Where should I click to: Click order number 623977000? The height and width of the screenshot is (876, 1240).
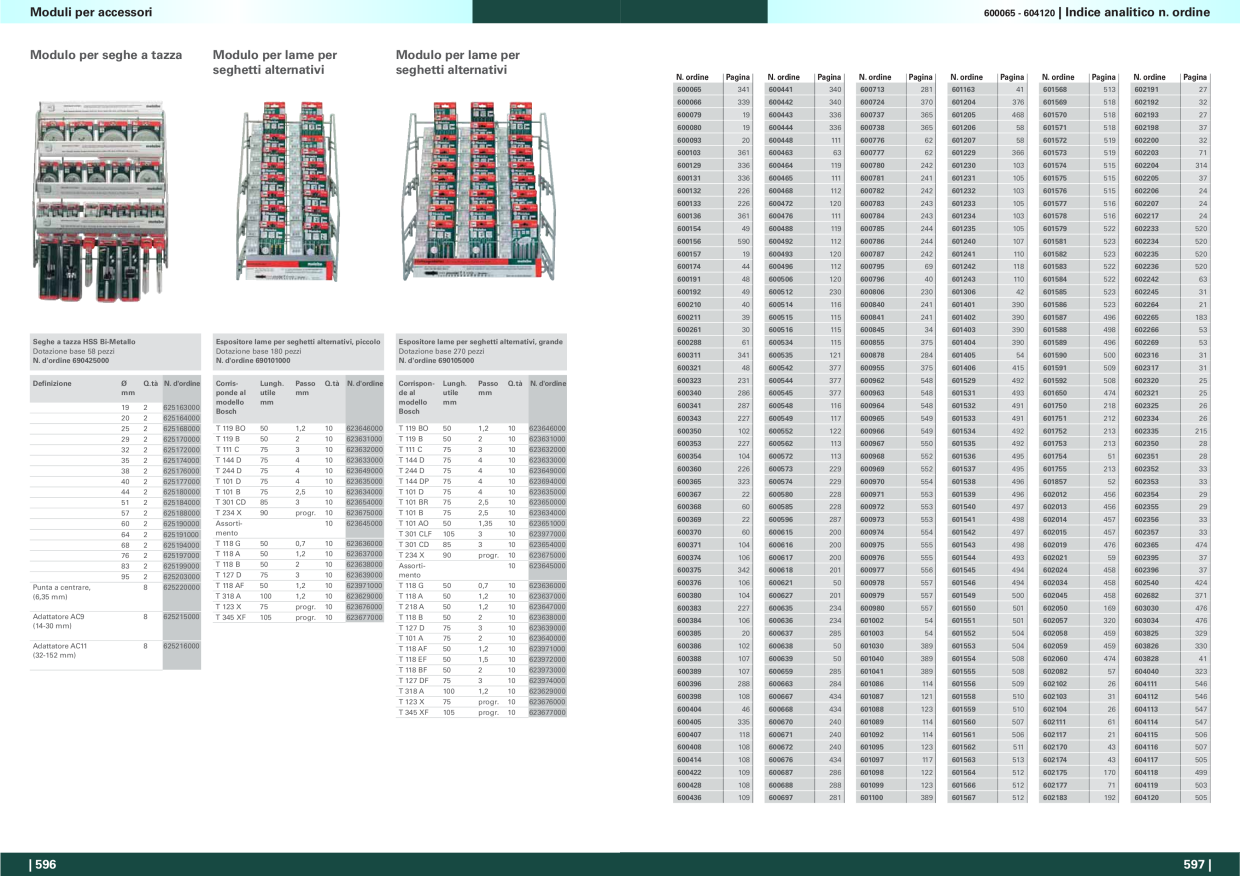(x=548, y=534)
